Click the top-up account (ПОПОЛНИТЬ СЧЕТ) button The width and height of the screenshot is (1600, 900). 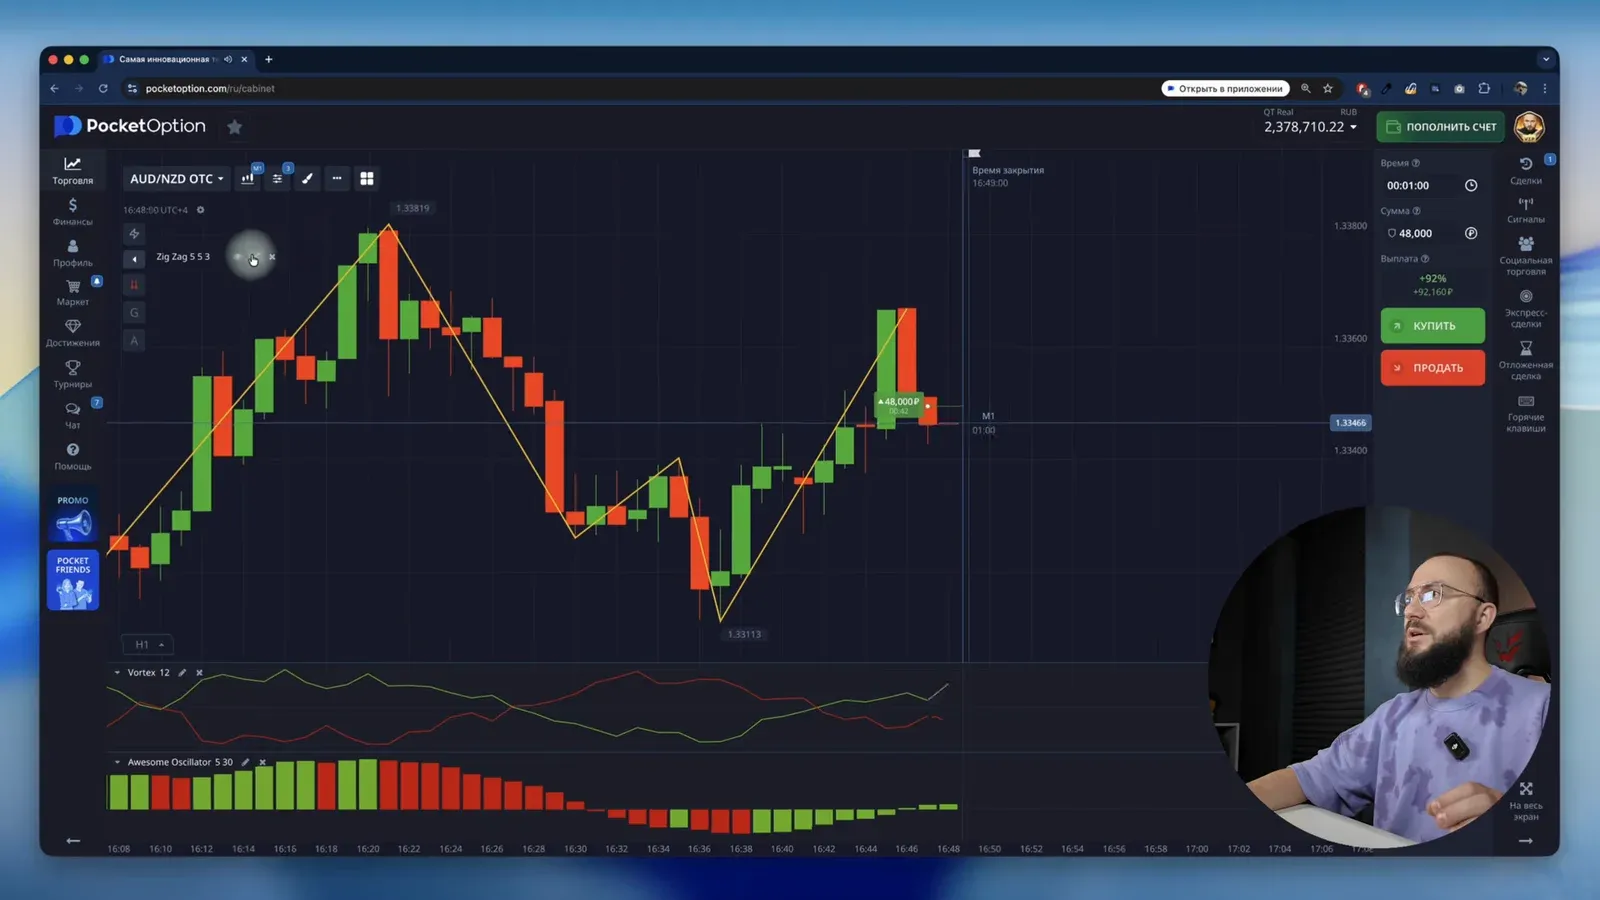[x=1440, y=127]
